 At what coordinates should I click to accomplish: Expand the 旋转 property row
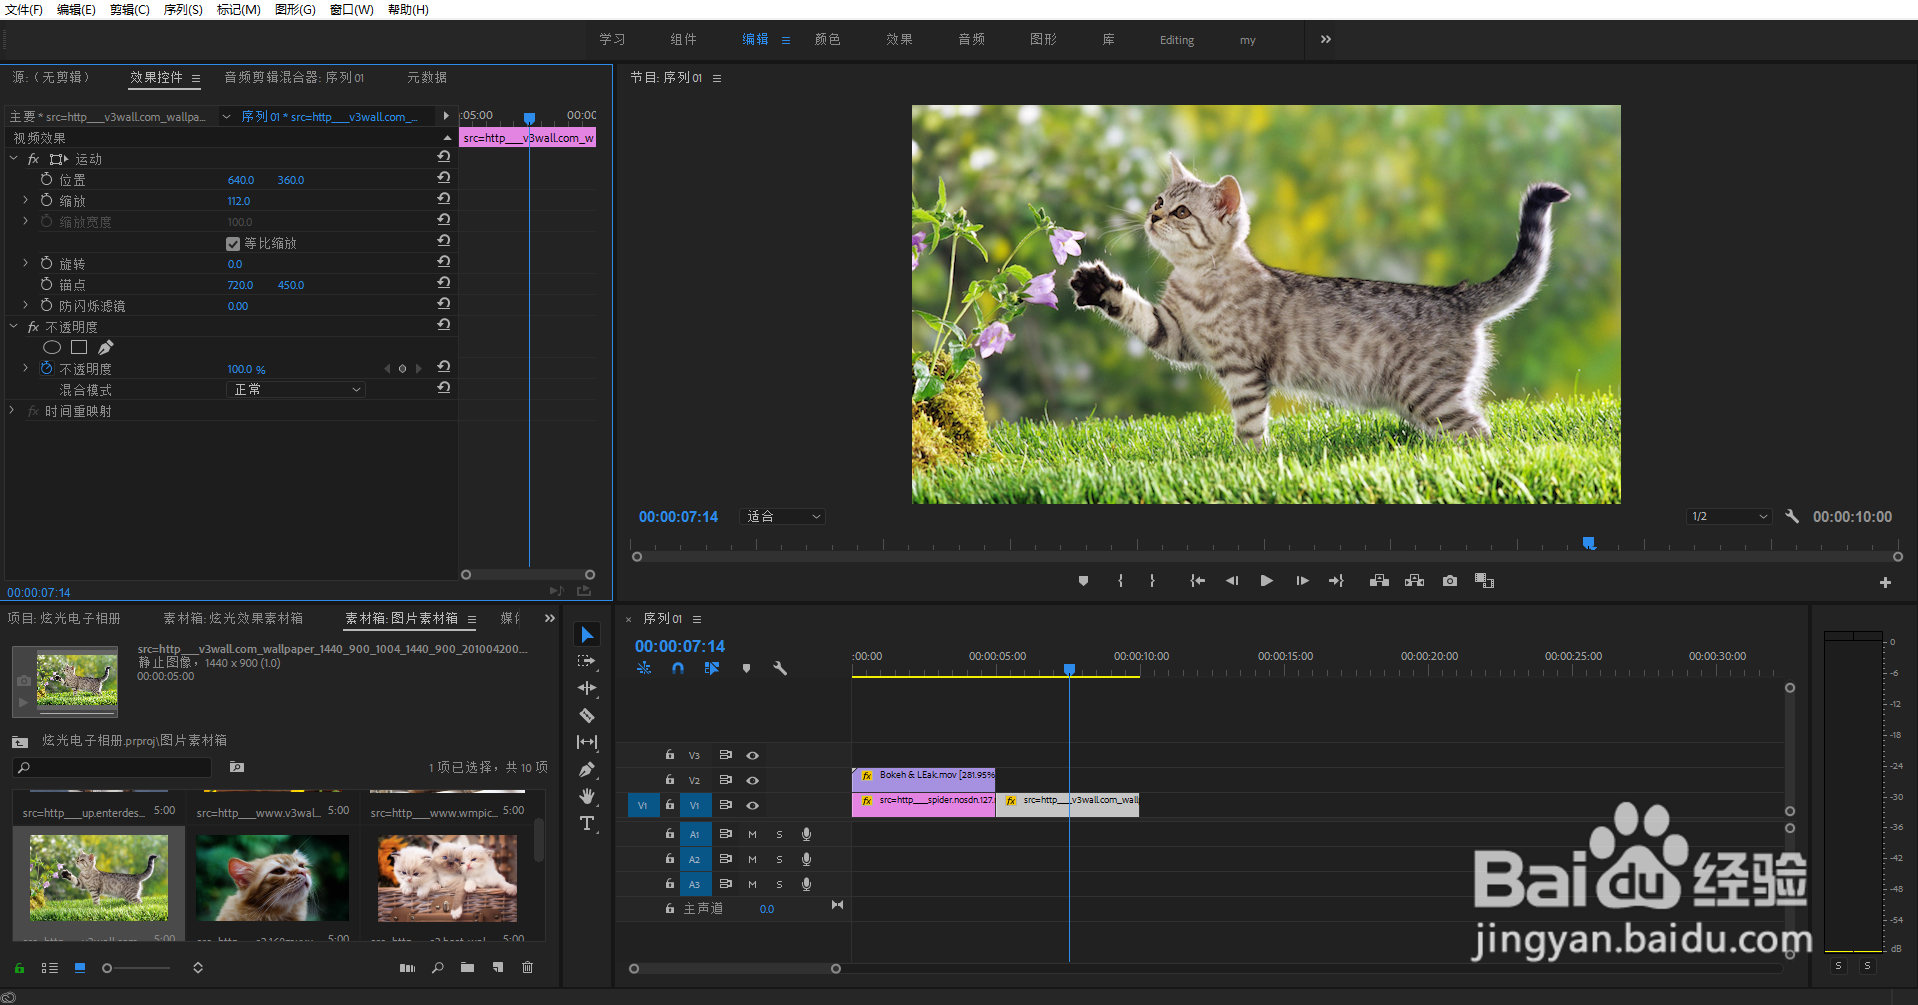26,263
